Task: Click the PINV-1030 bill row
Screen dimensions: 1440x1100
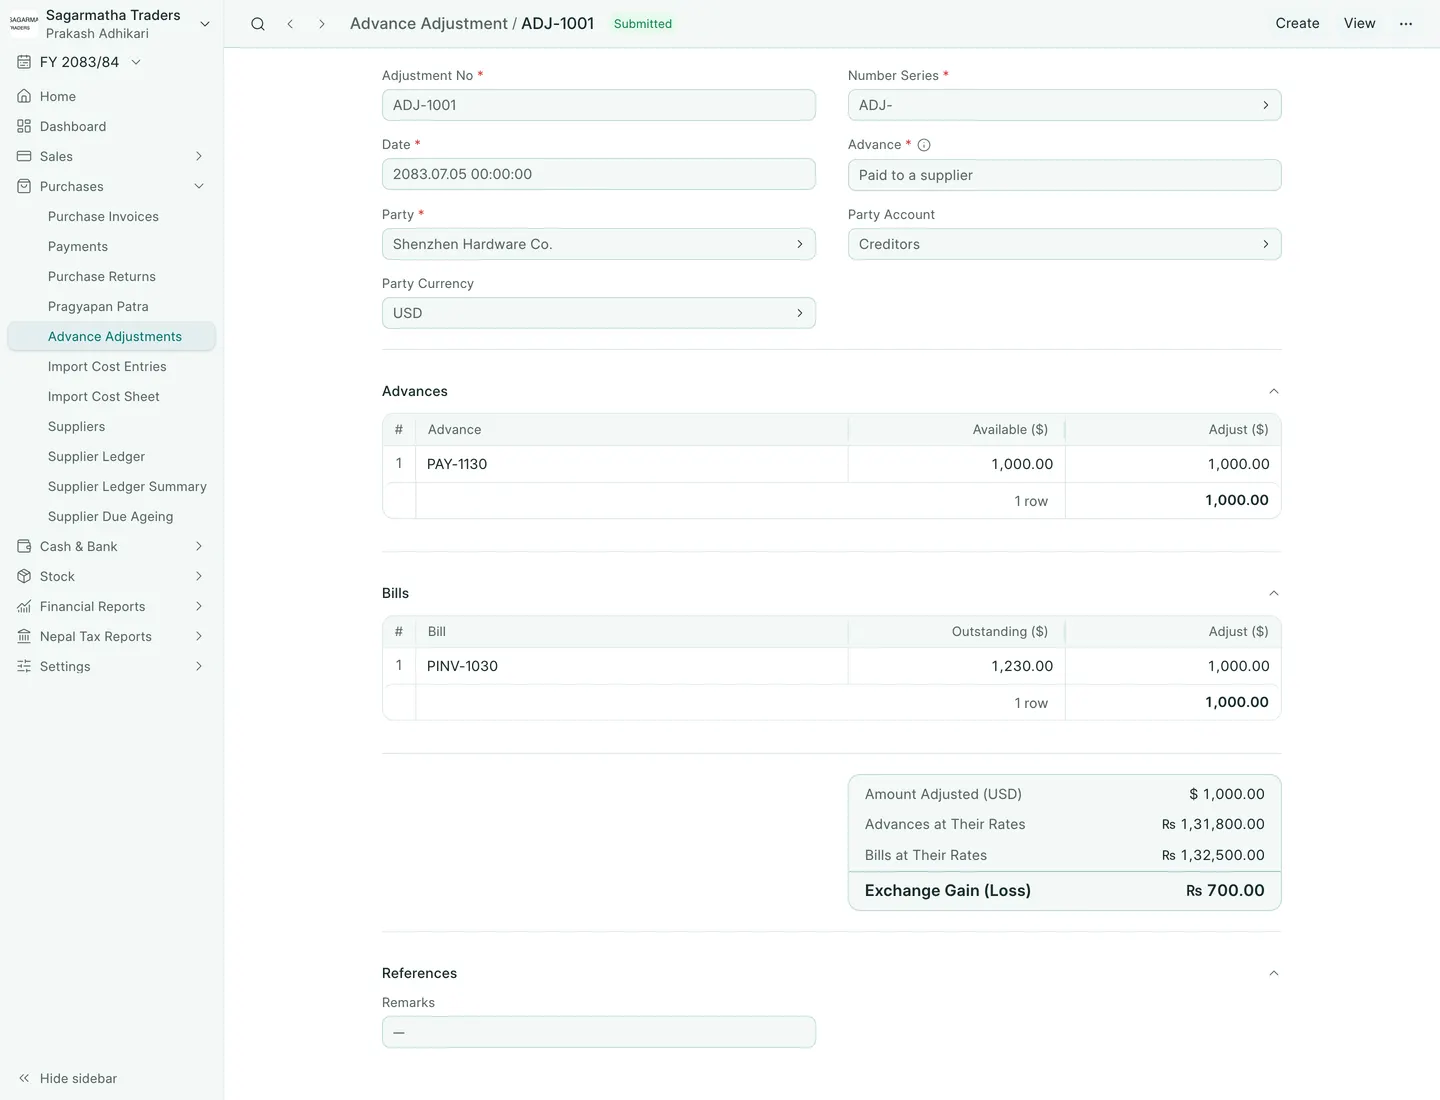Action: (831, 666)
